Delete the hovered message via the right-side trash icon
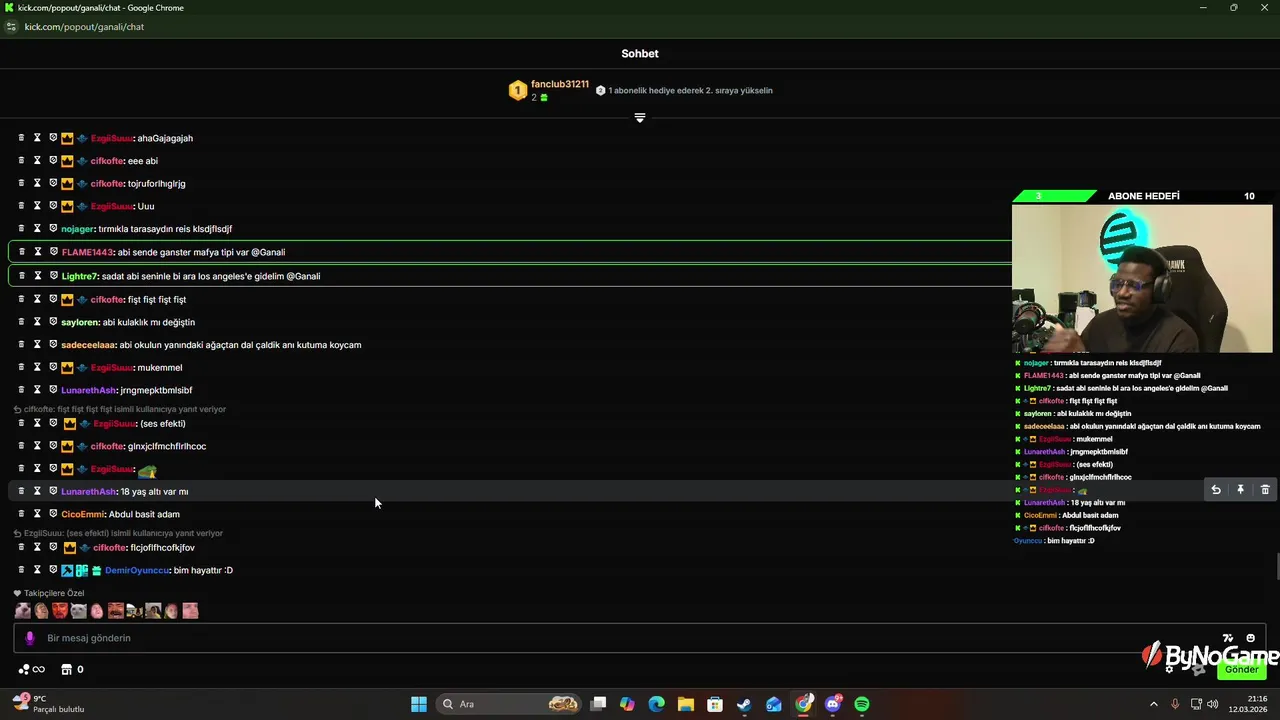1280x720 pixels. [x=1265, y=490]
